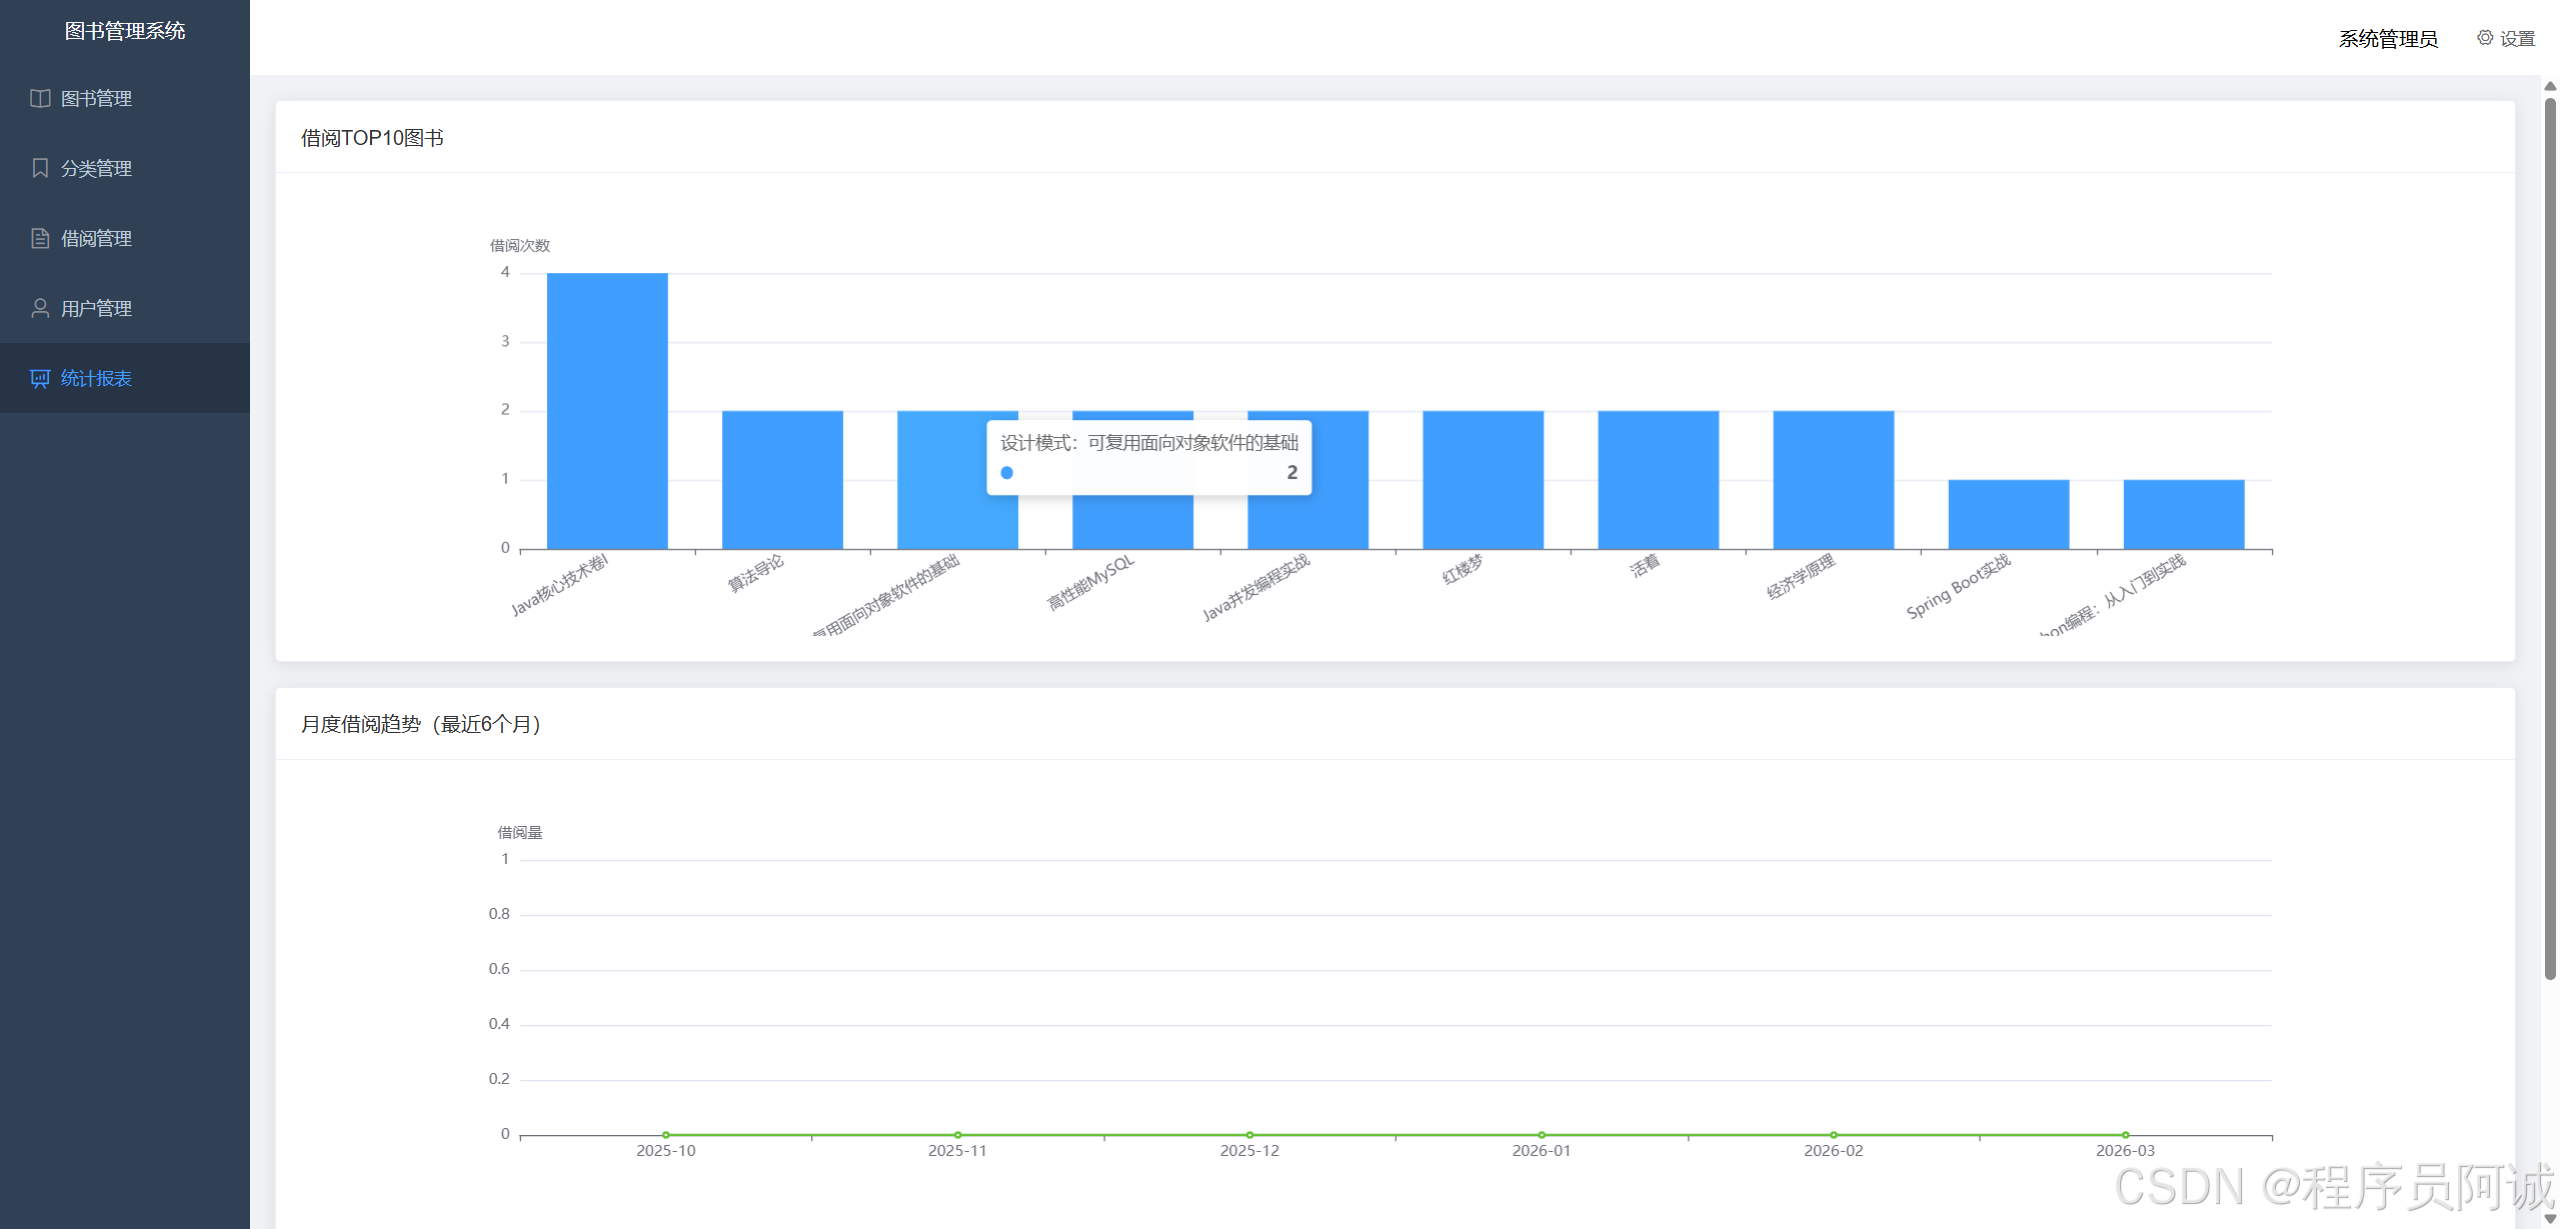Click the 2025-10 data point on trend line
This screenshot has height=1229, width=2560.
[x=666, y=1135]
